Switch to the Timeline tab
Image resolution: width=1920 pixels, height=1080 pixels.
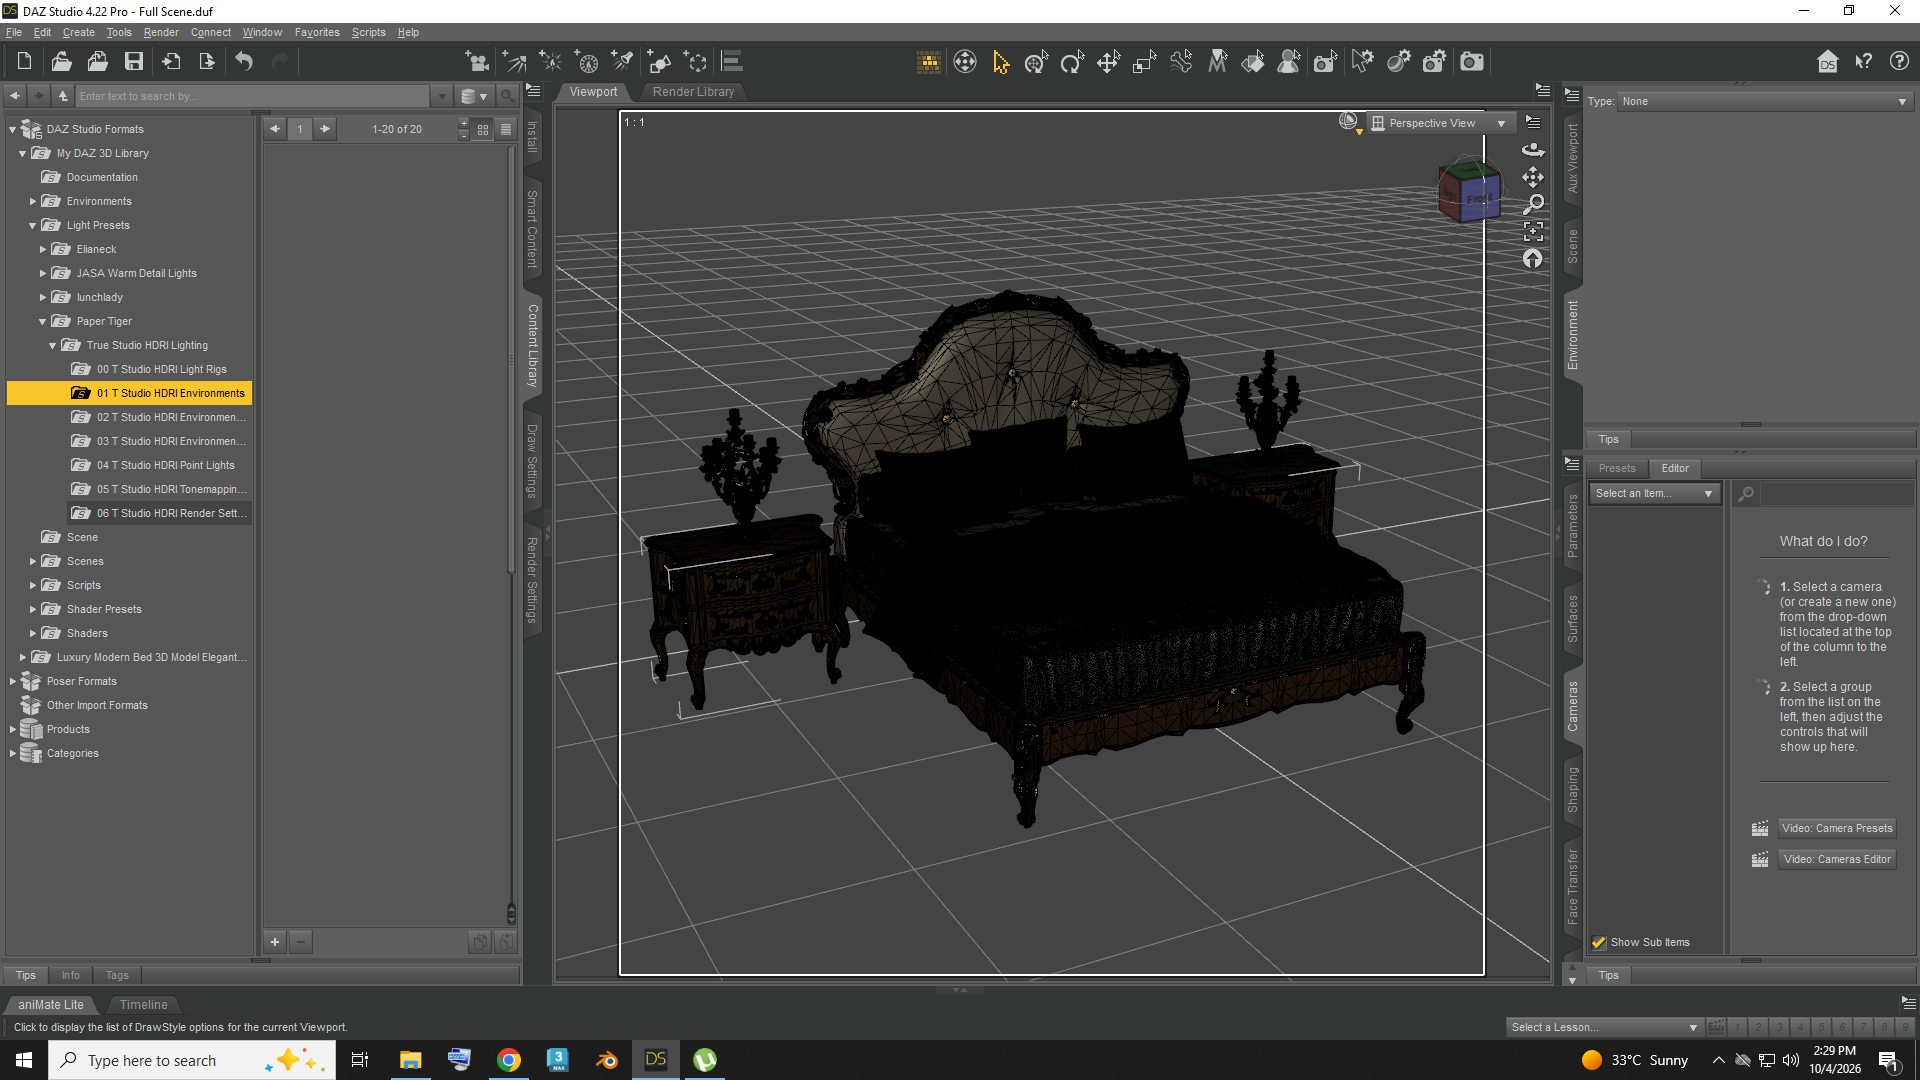(x=143, y=1005)
